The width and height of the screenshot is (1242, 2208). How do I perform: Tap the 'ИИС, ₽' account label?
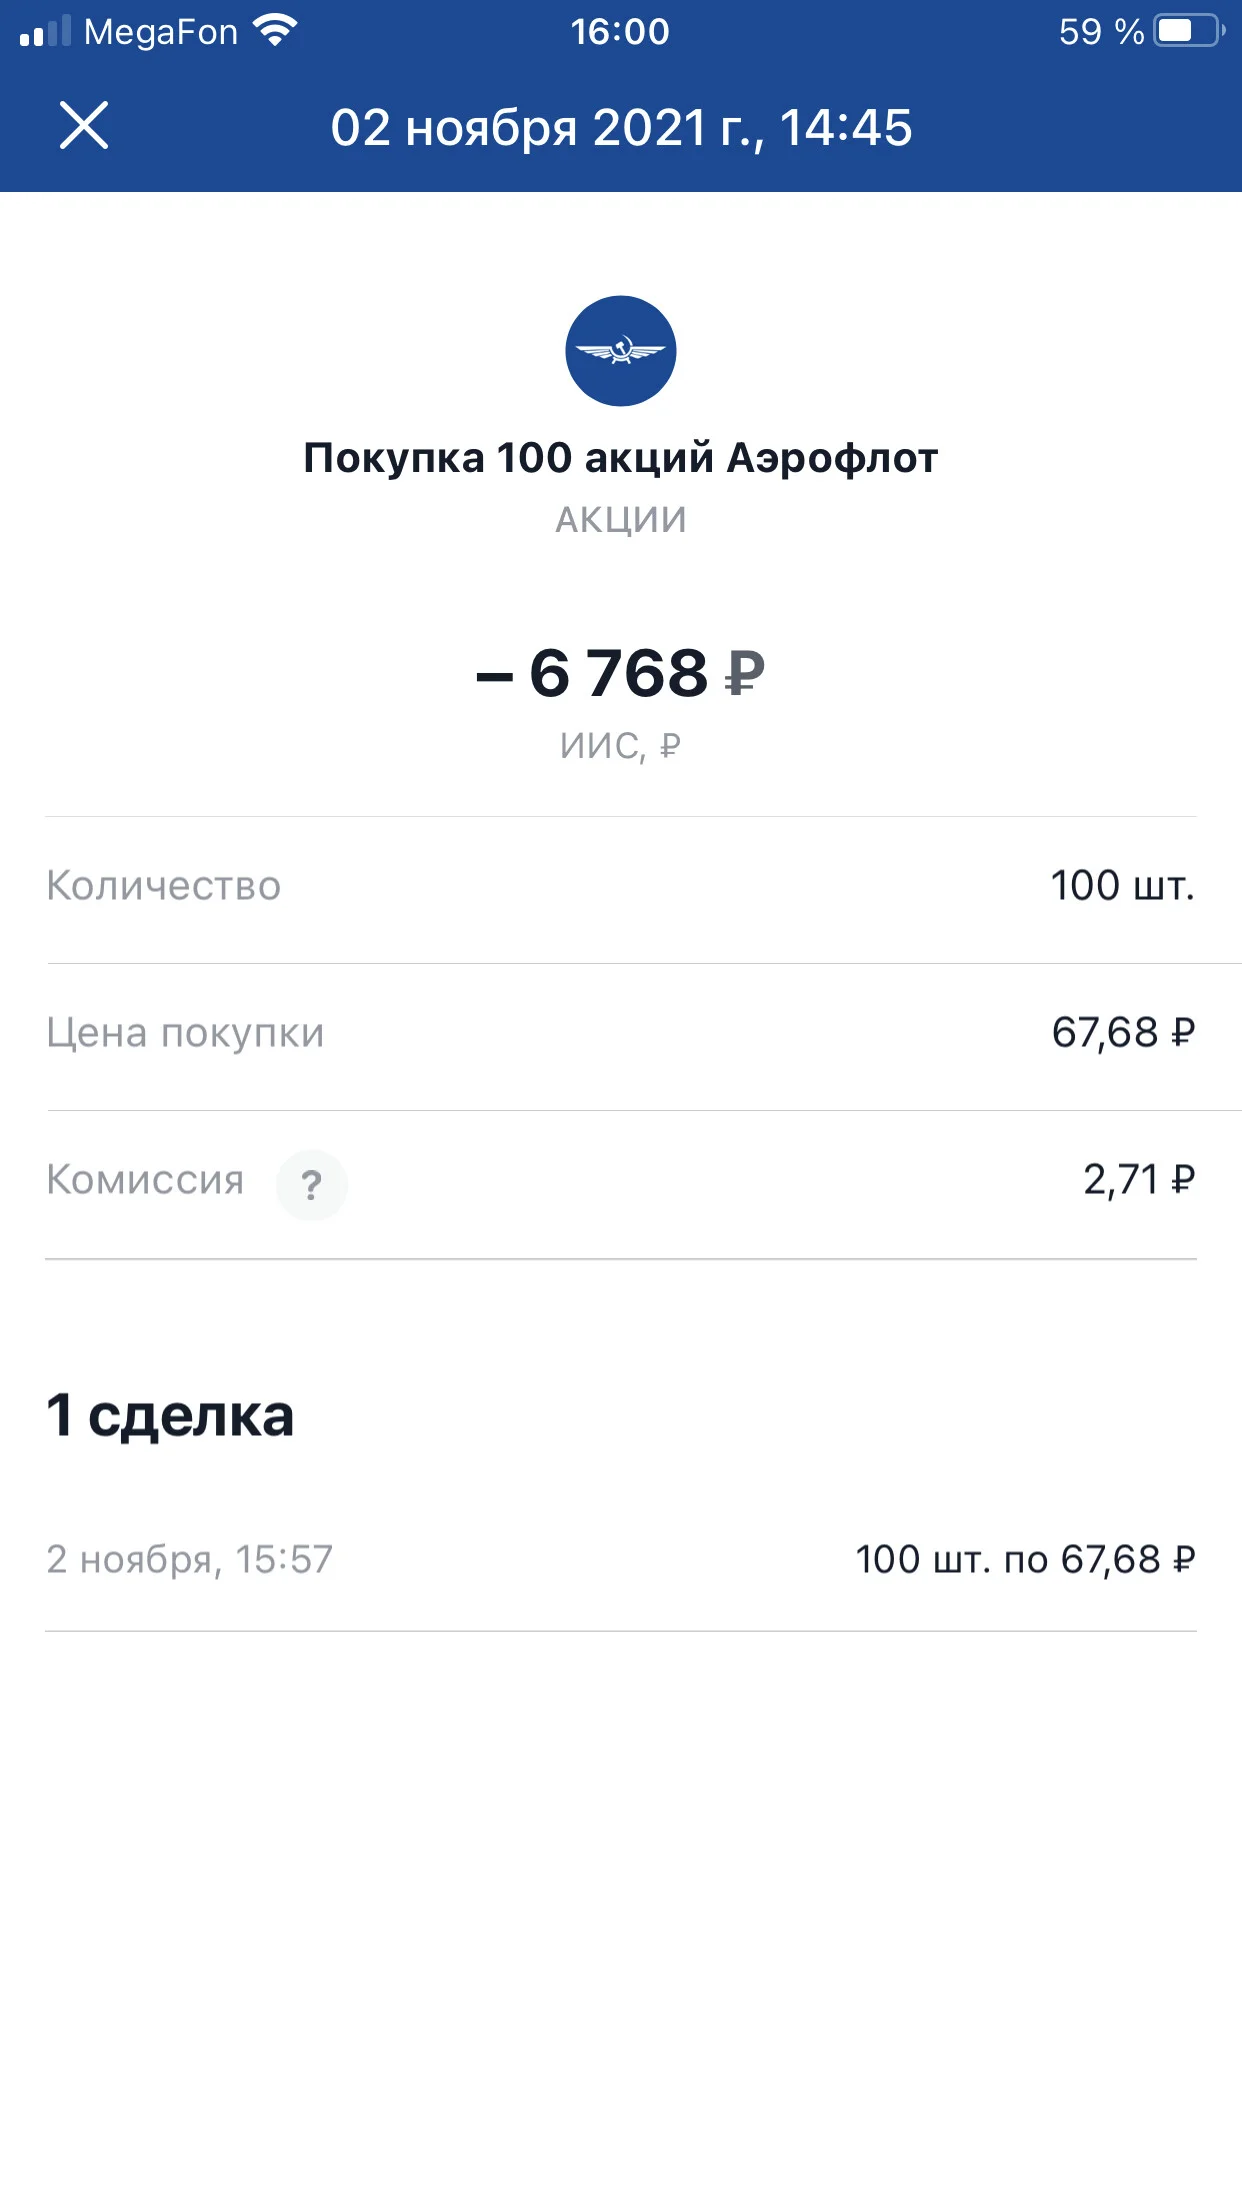(x=621, y=746)
